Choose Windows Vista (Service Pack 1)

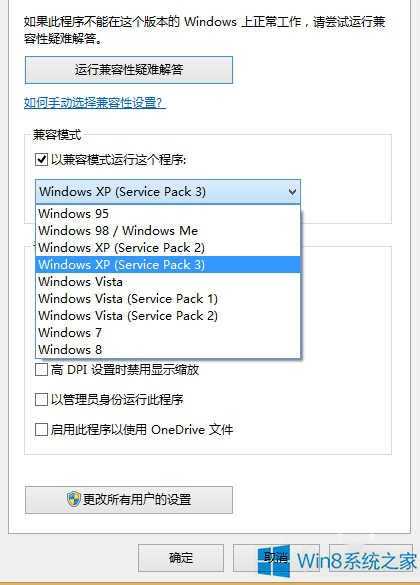(168, 298)
